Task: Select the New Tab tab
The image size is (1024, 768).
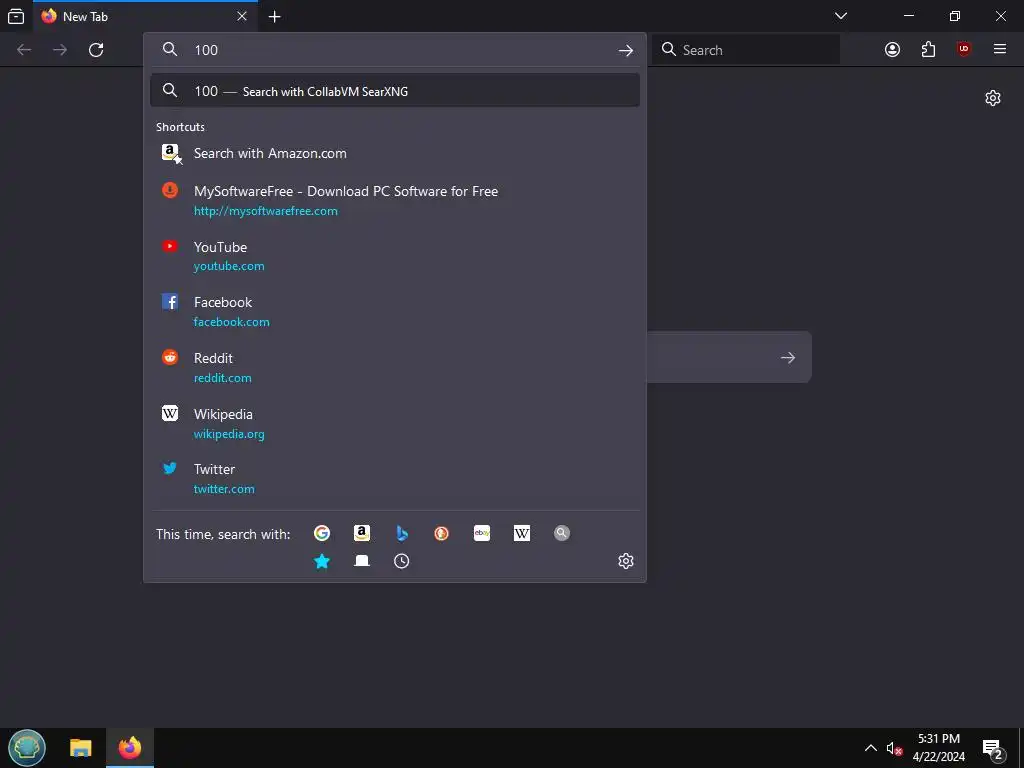Action: [x=145, y=16]
